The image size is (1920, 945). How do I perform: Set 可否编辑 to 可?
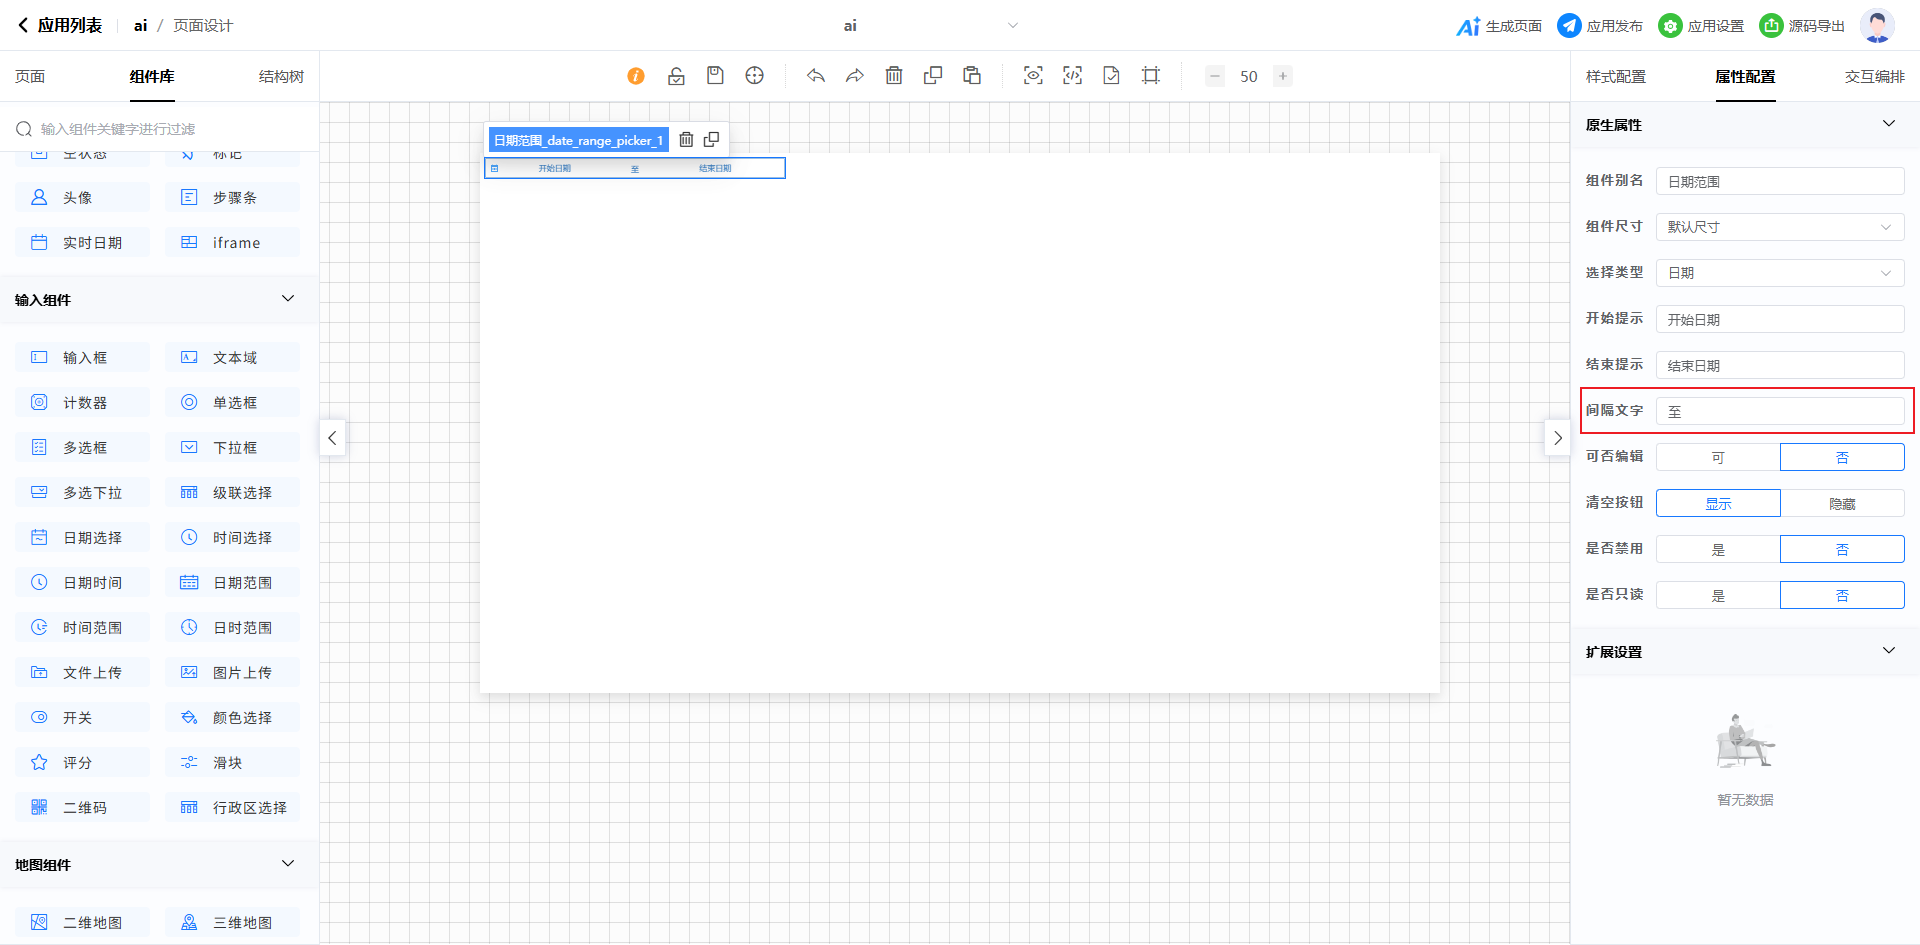(x=1718, y=457)
